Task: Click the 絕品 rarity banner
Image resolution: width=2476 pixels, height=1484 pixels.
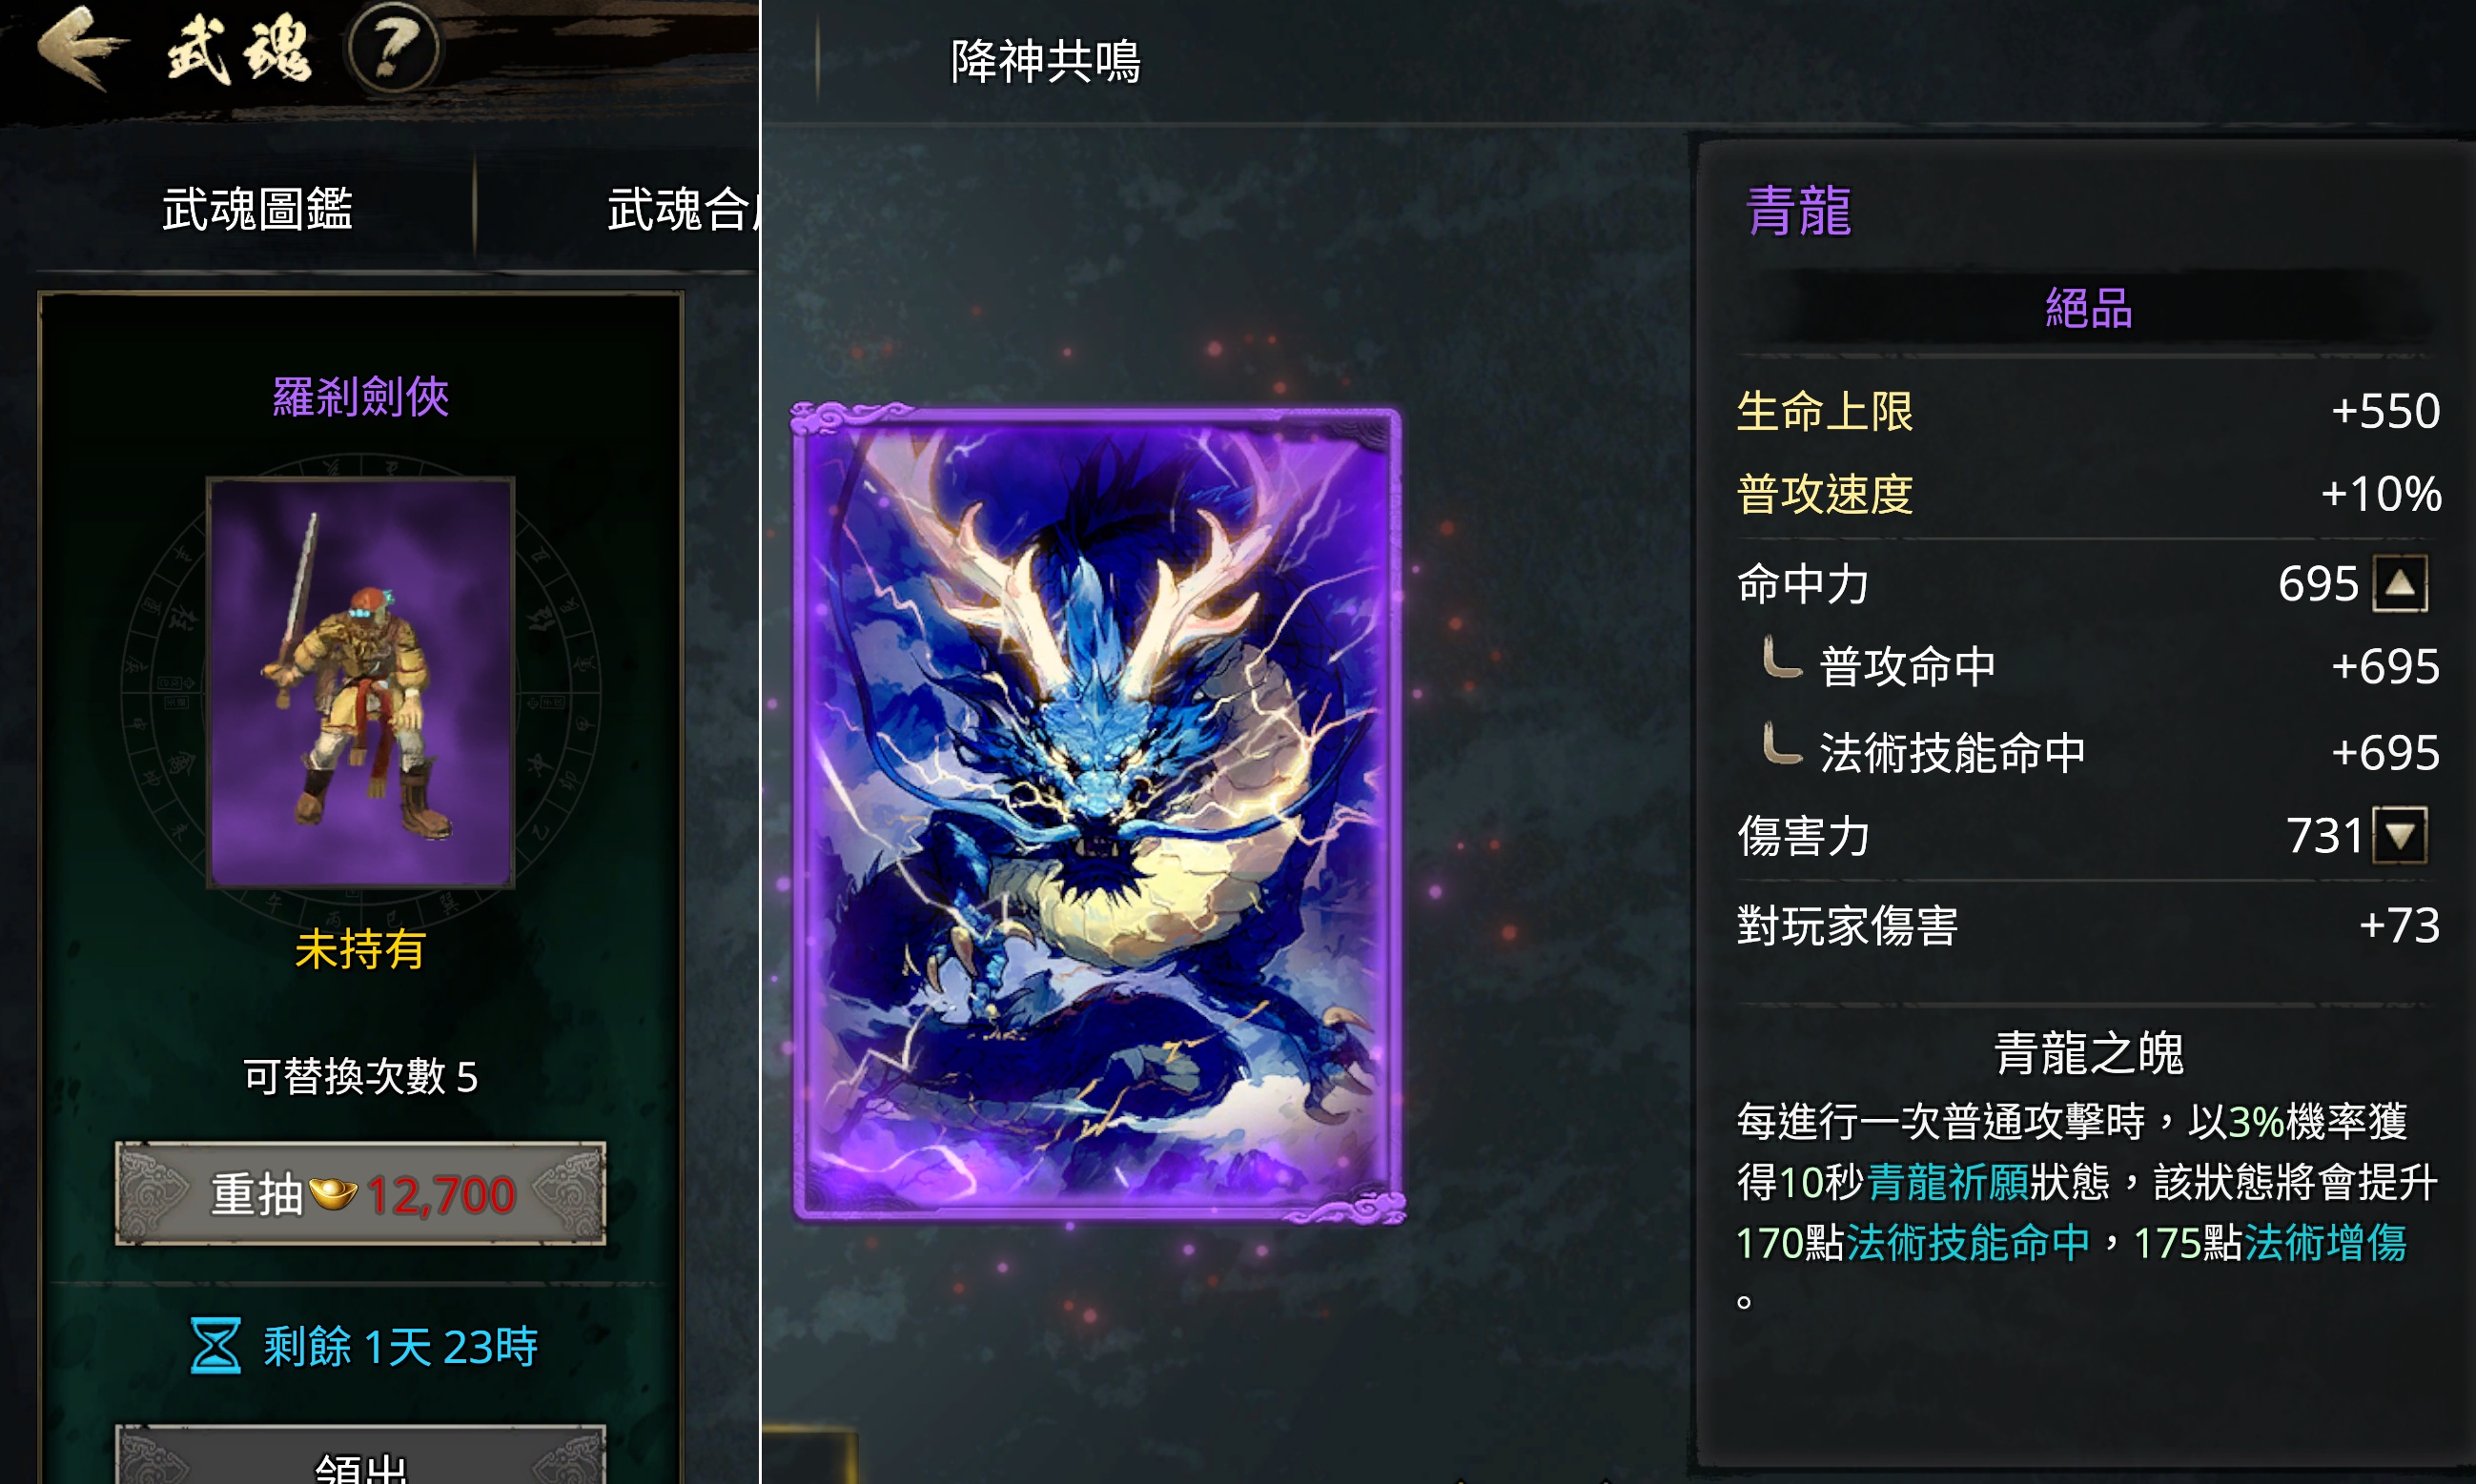Action: [2088, 307]
